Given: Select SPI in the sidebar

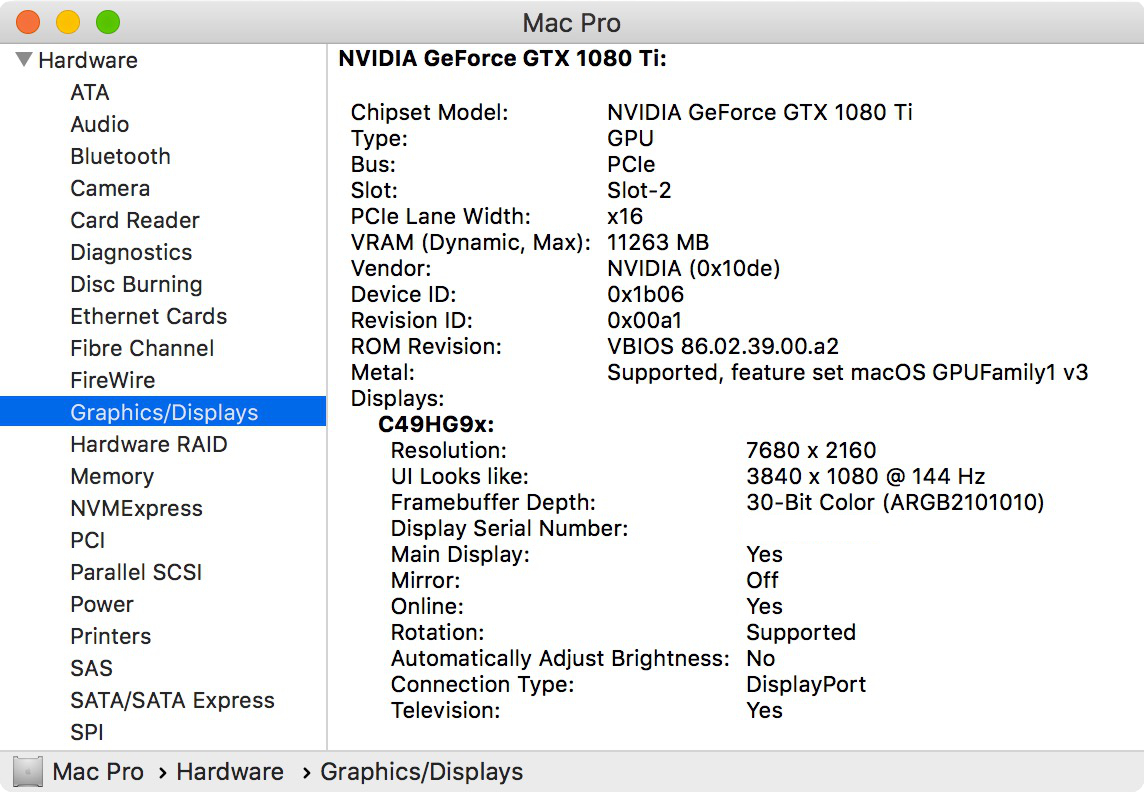Looking at the screenshot, I should coord(87,732).
